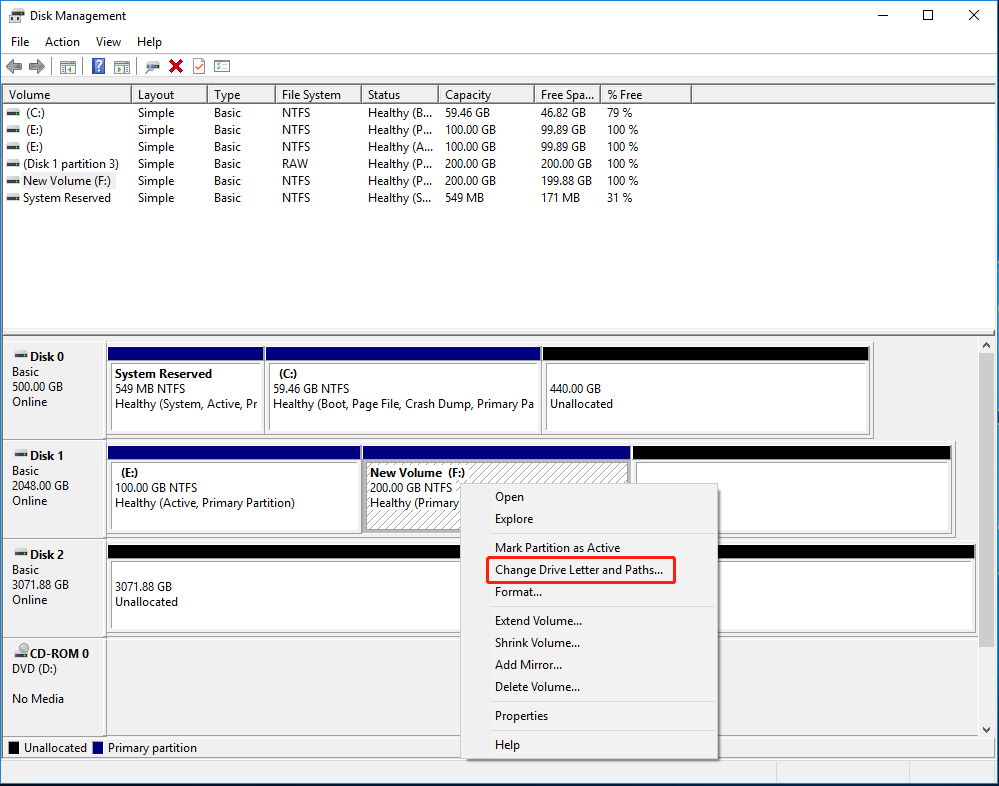
Task: Click the blue Primary partition legend swatch
Action: (x=97, y=748)
